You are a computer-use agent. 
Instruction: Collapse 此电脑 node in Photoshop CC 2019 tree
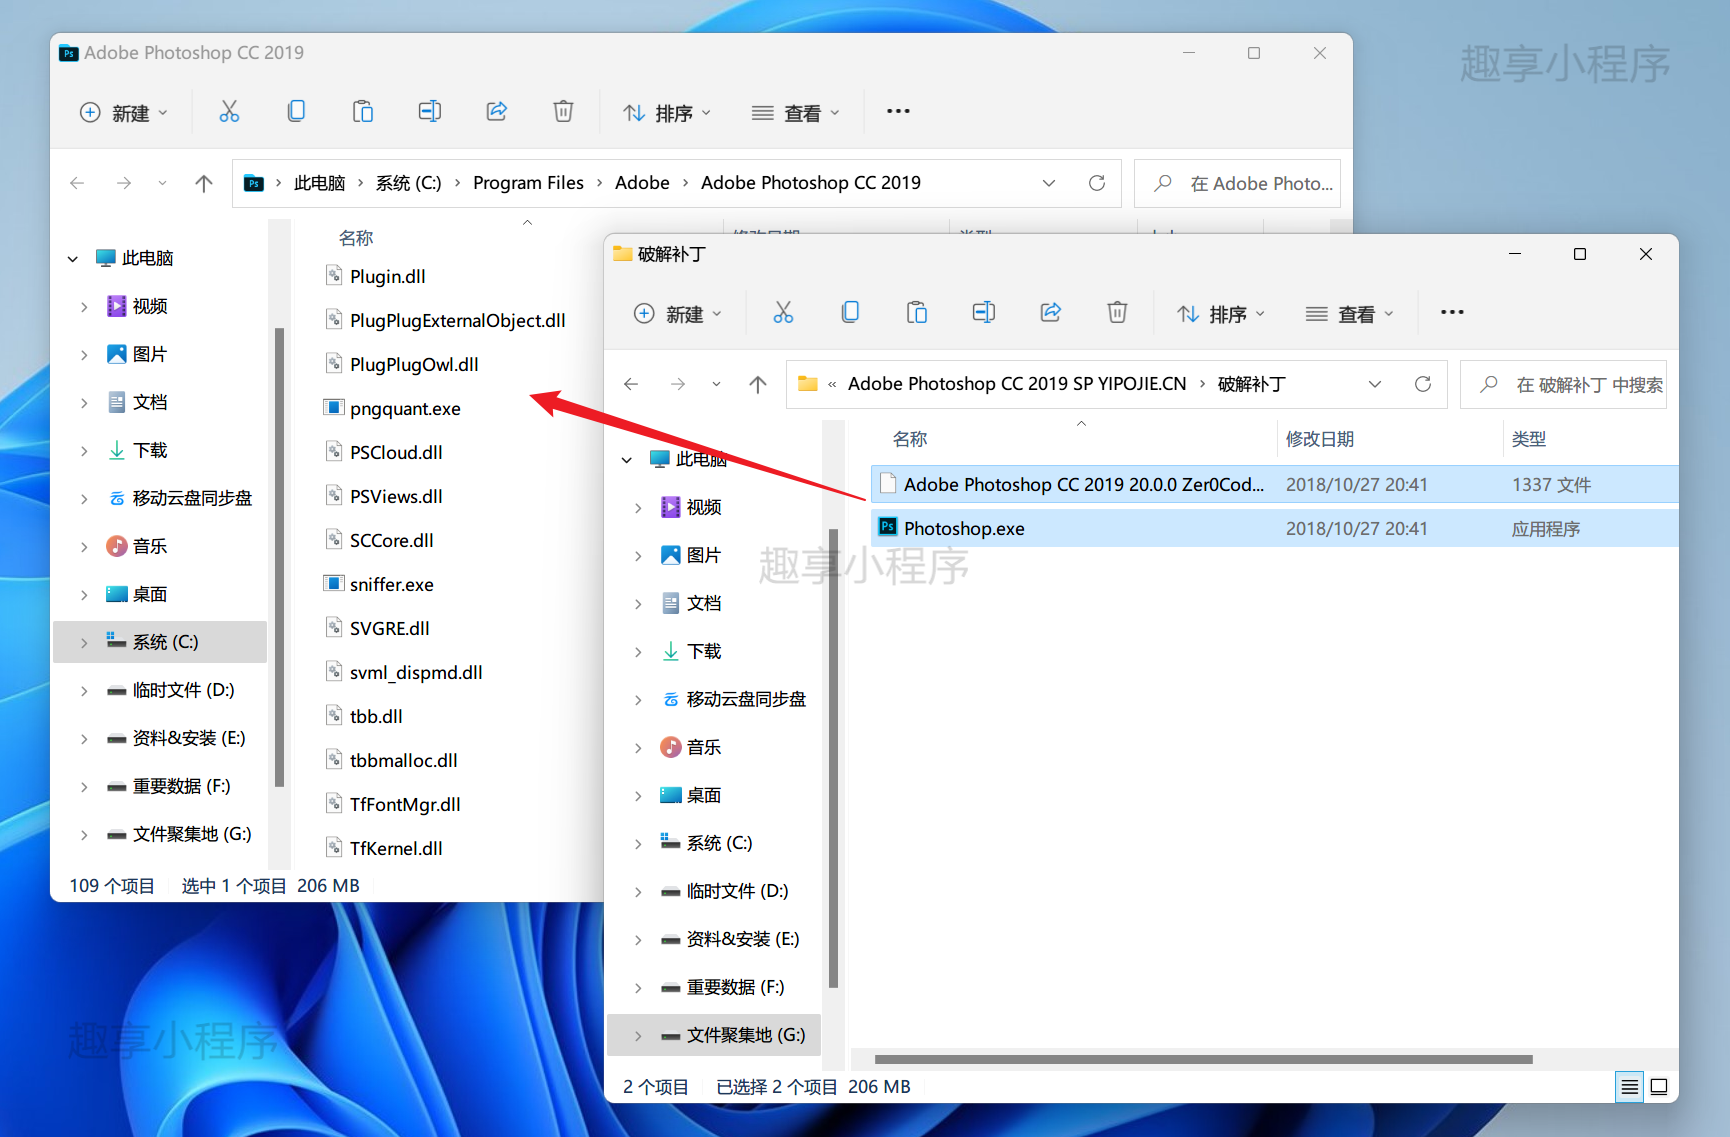pyautogui.click(x=73, y=259)
